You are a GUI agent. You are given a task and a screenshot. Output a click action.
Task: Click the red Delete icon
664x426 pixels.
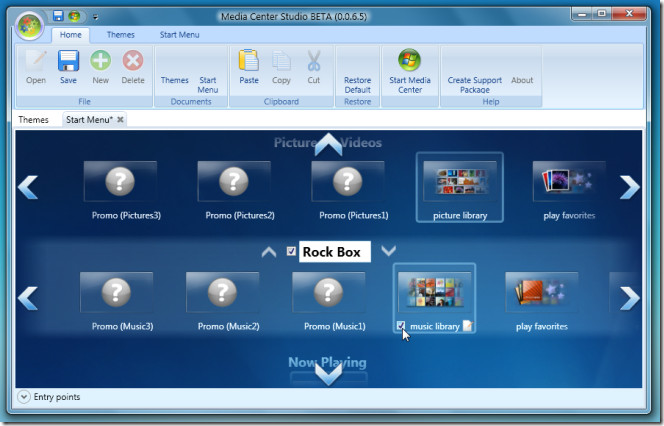(x=133, y=60)
